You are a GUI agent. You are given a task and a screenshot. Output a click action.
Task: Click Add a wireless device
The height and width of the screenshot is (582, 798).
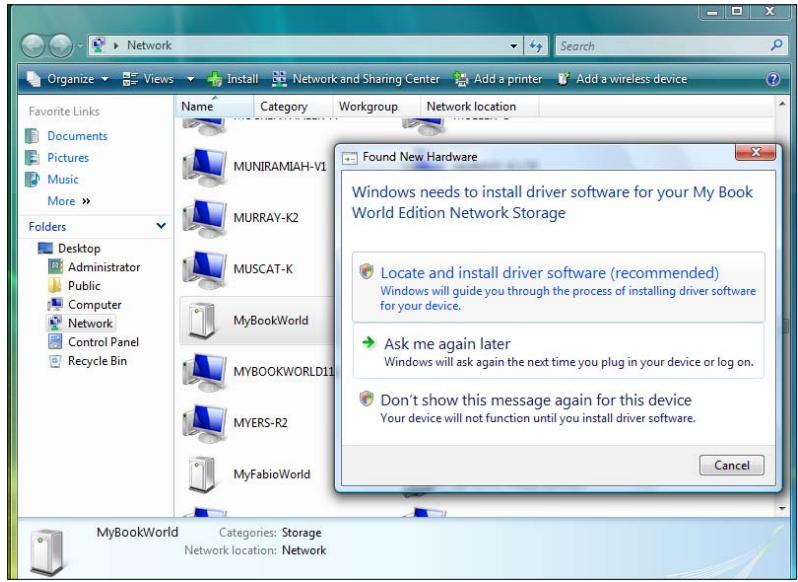(622, 79)
